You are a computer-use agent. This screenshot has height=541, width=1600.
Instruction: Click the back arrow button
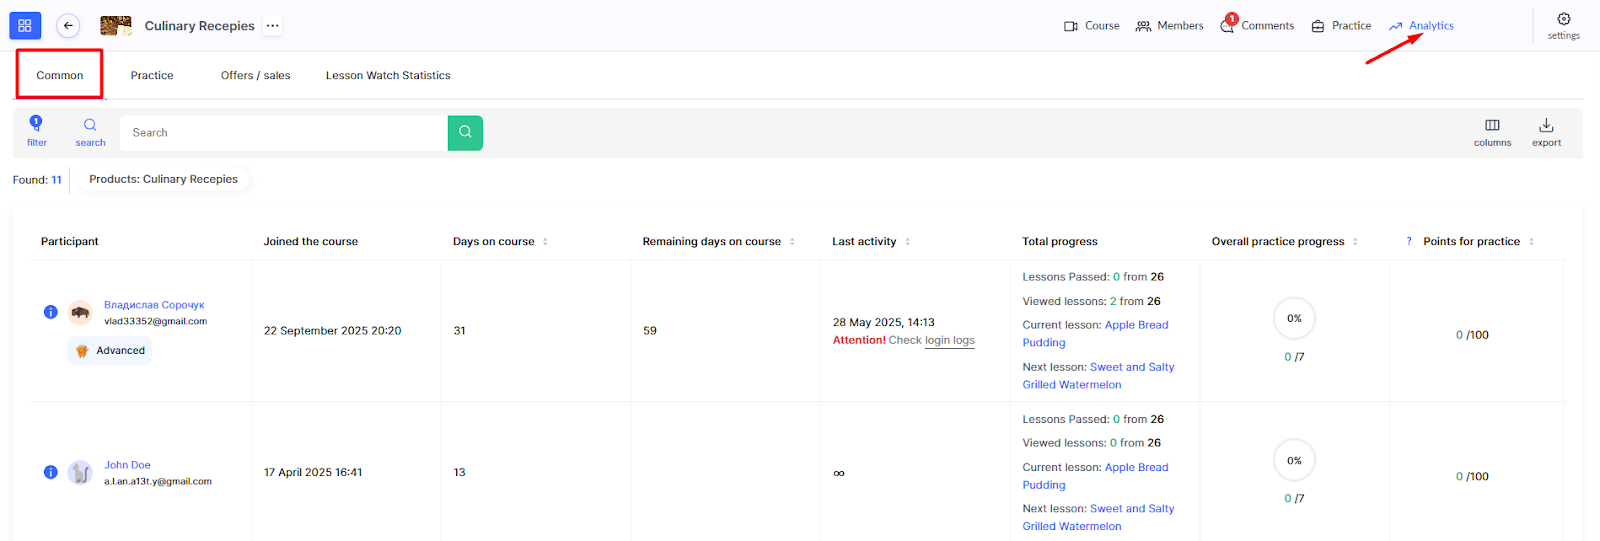click(68, 26)
